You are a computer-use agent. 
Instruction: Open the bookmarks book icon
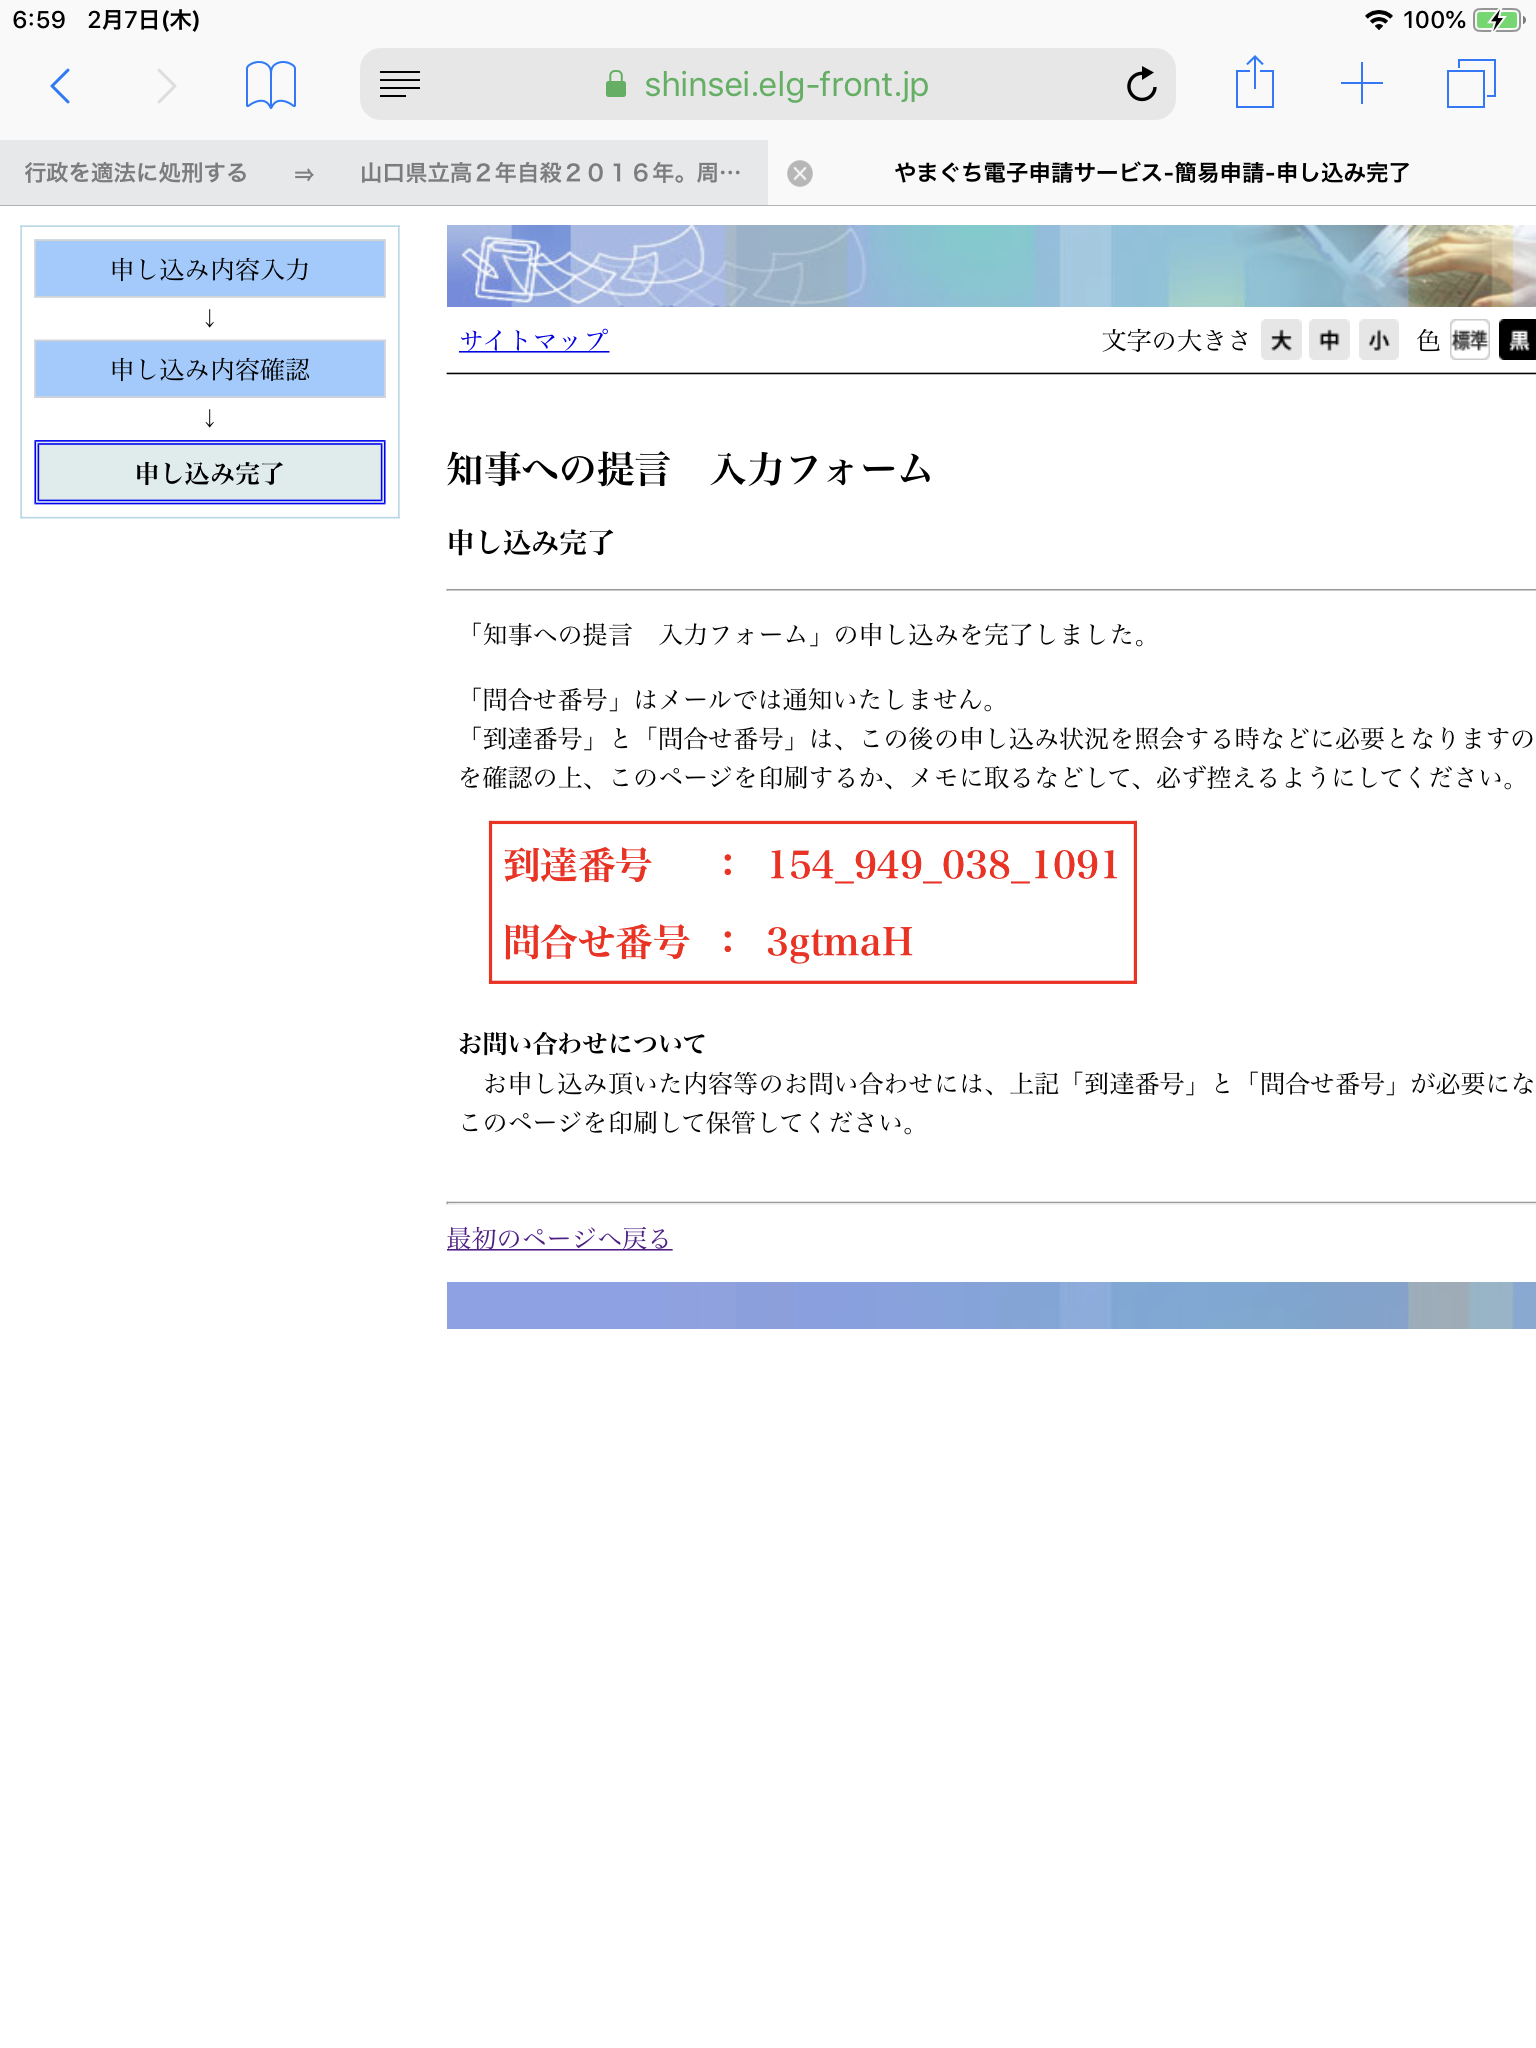(270, 85)
